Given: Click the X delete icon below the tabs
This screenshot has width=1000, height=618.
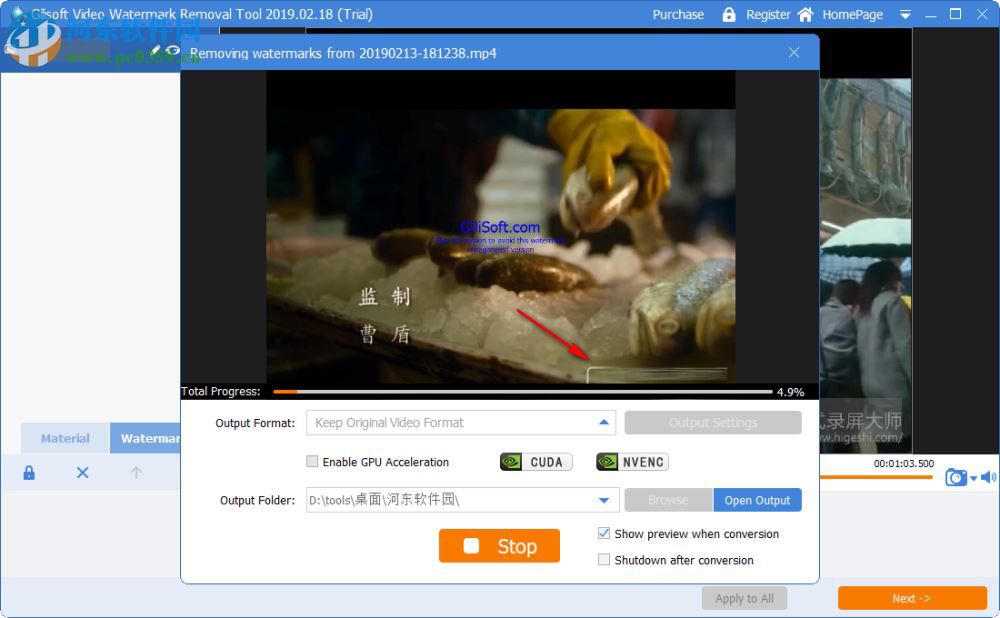Looking at the screenshot, I should (x=82, y=472).
